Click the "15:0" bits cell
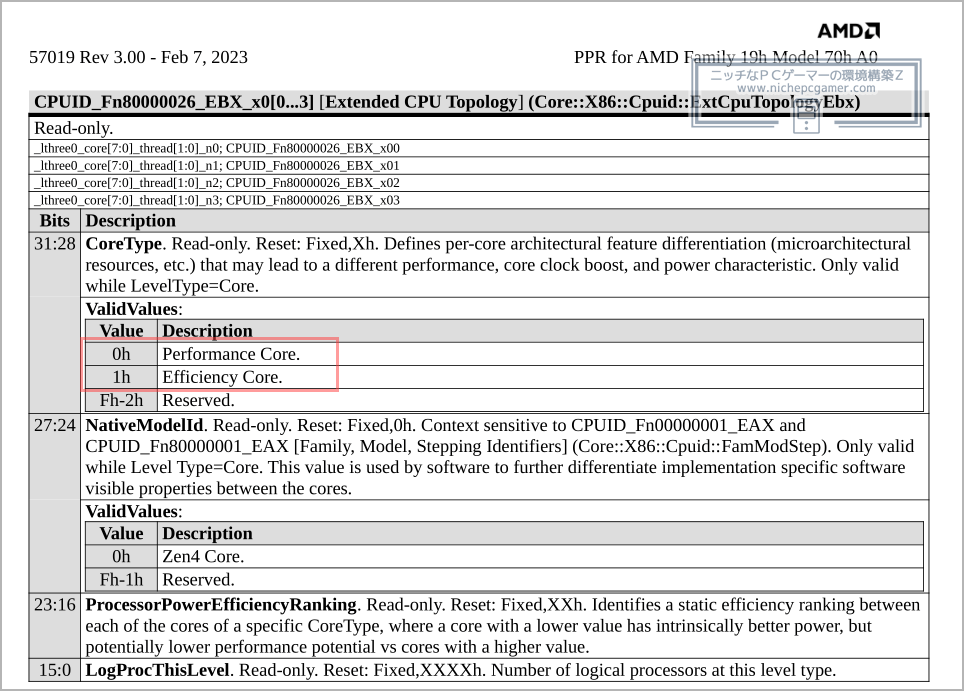 (x=55, y=670)
